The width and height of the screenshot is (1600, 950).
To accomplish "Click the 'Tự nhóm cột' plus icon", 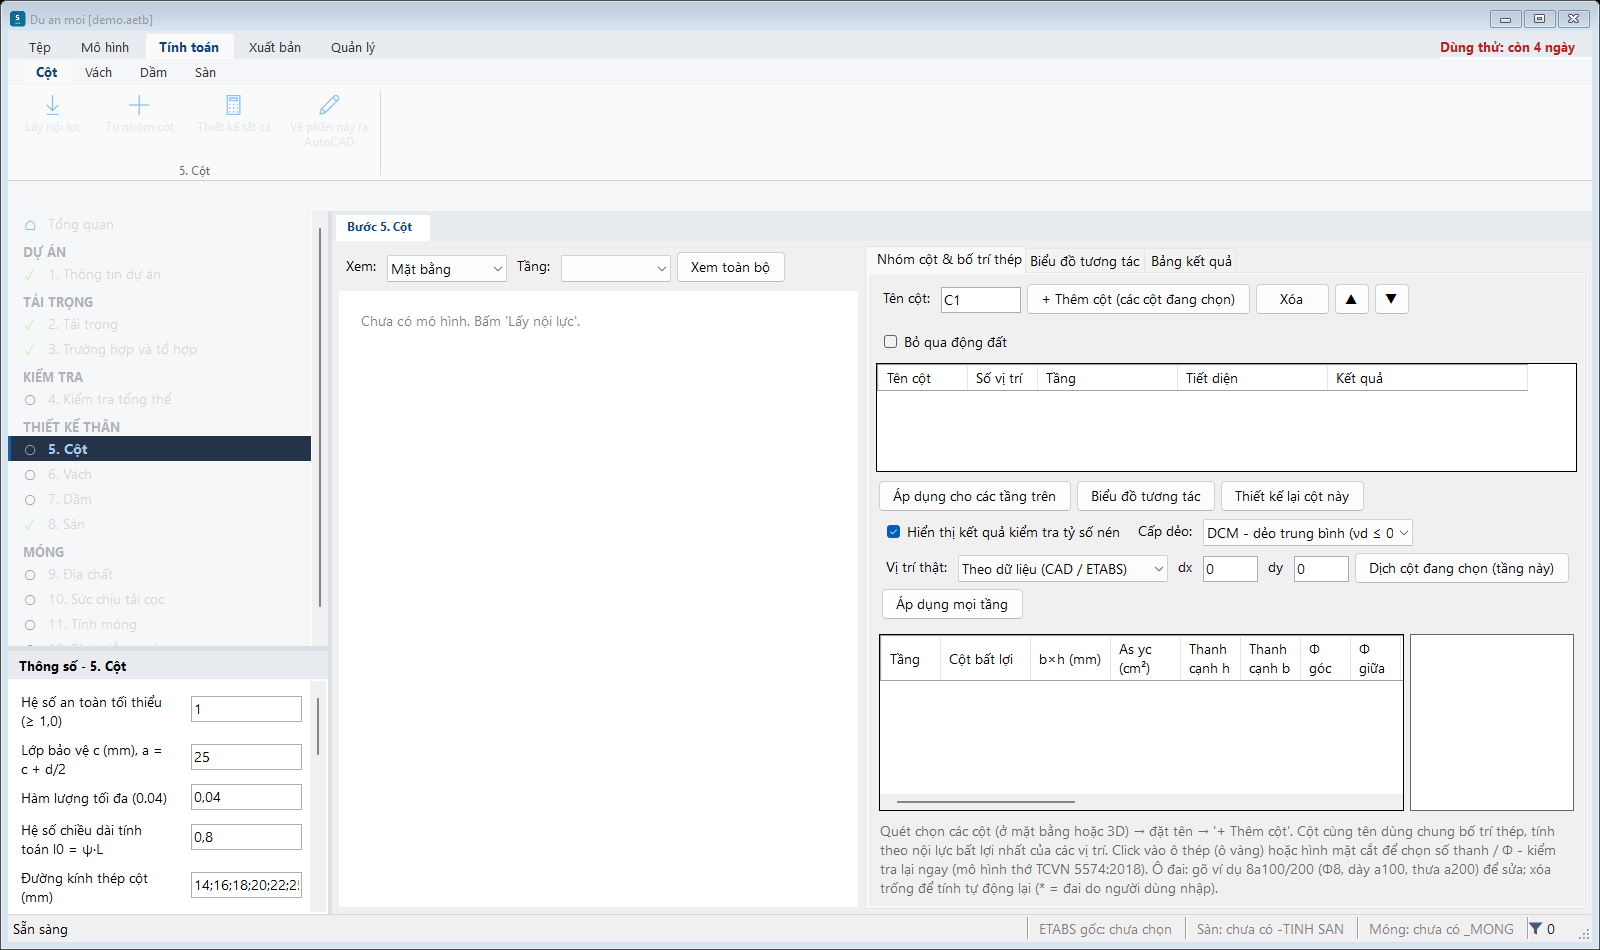I will (139, 105).
